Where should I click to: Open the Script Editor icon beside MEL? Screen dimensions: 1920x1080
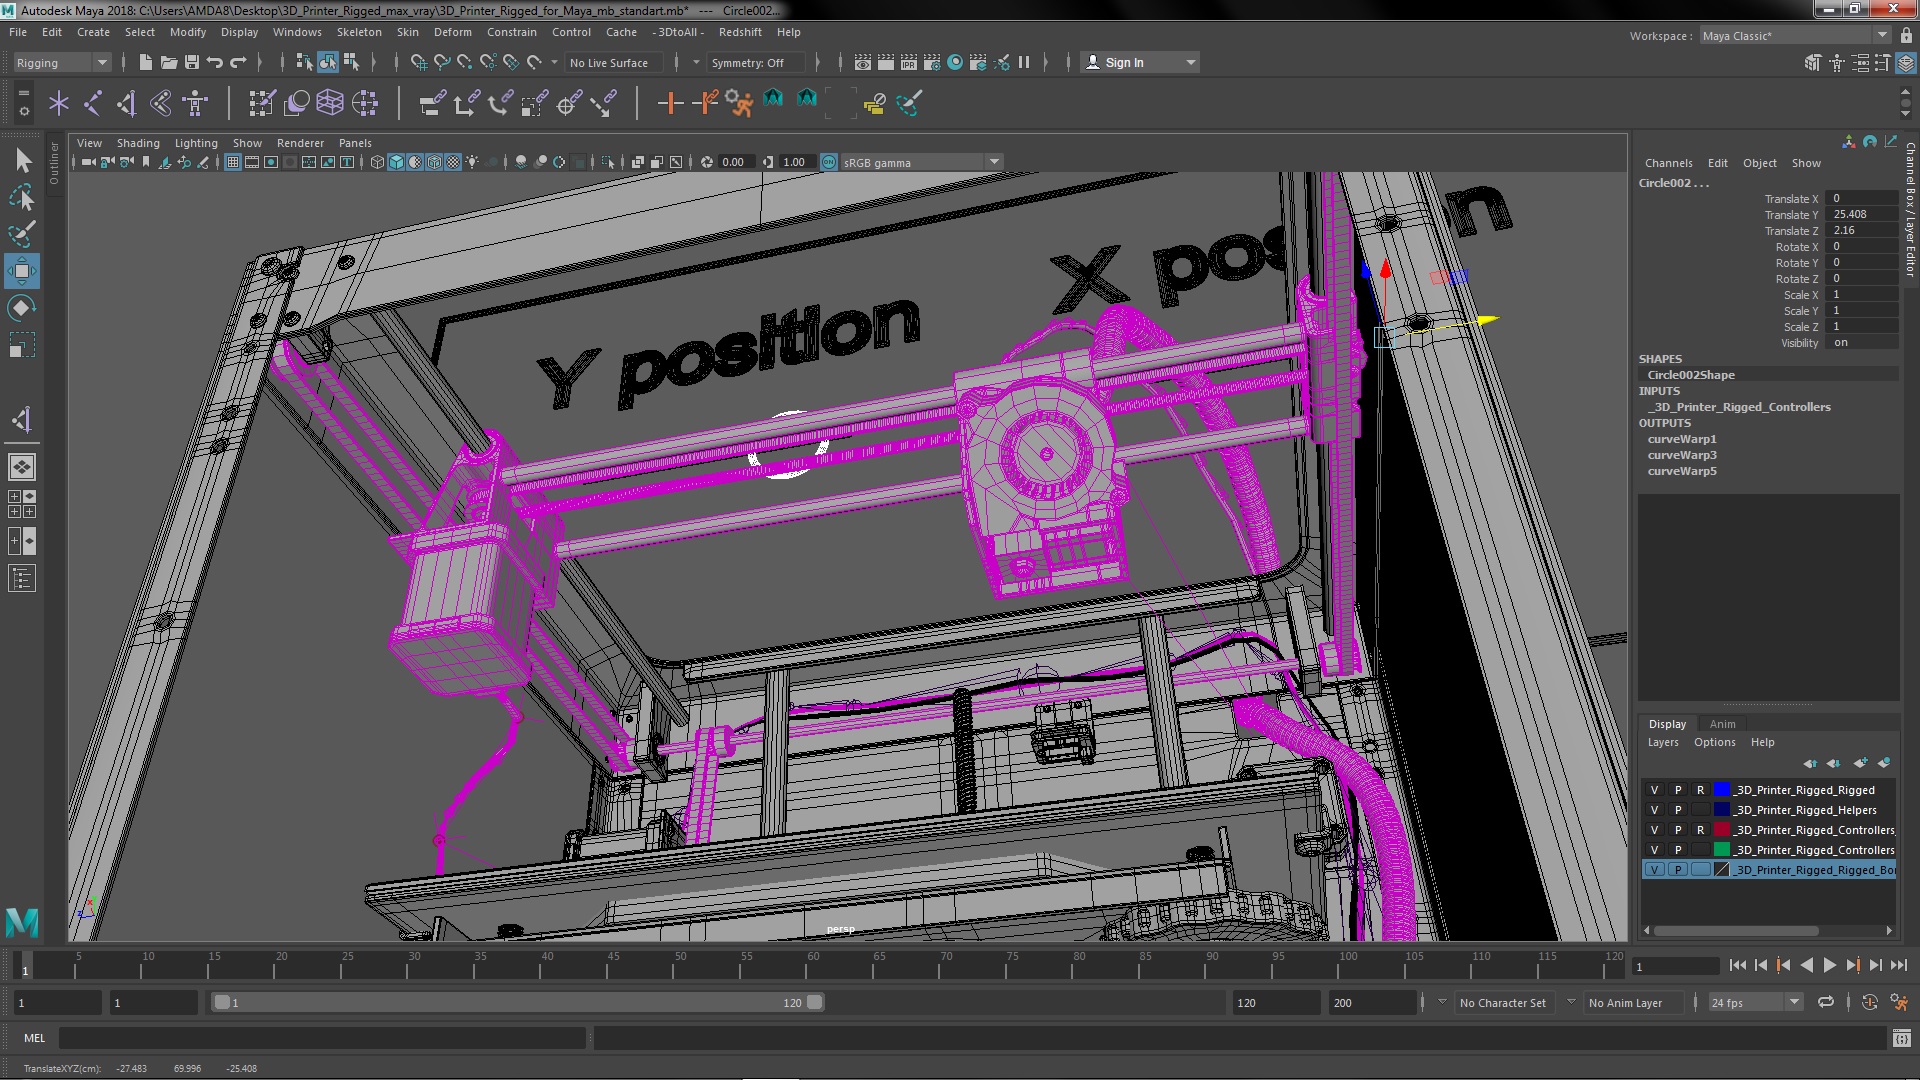(1901, 1039)
